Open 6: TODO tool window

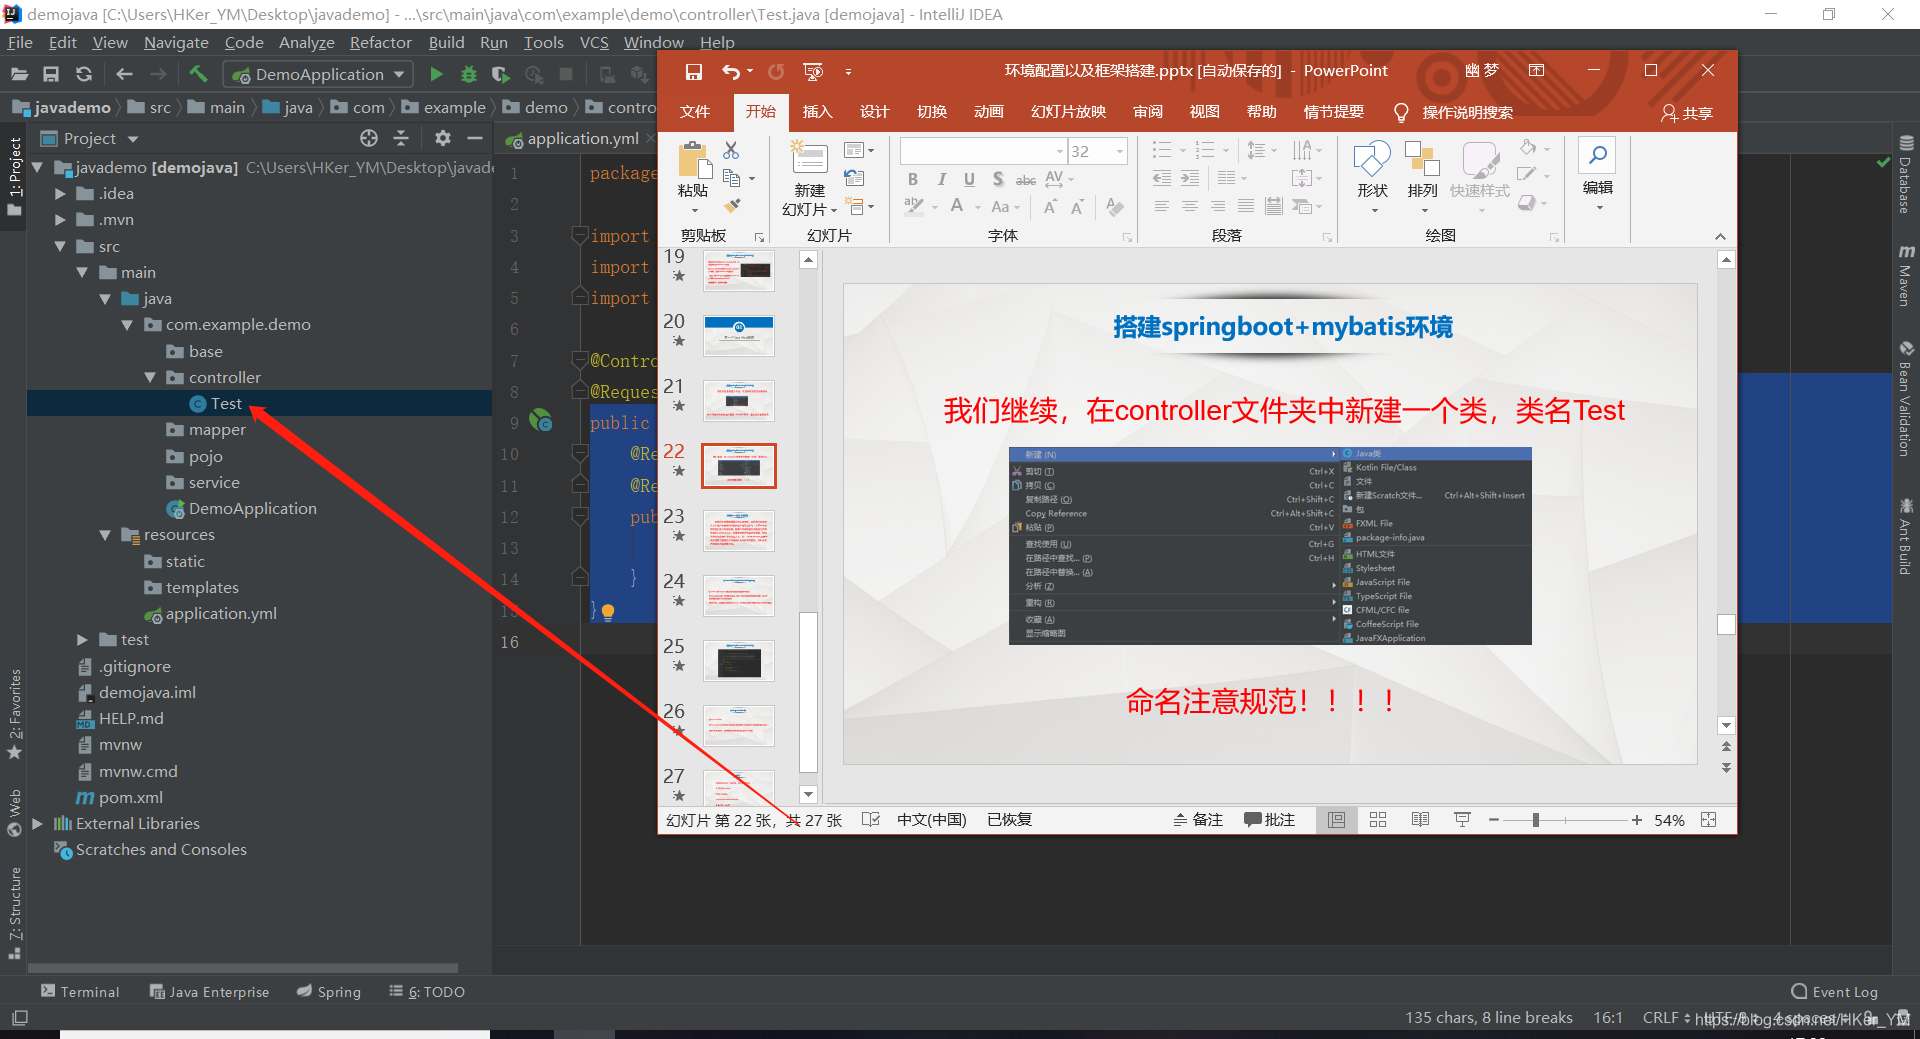(x=427, y=992)
